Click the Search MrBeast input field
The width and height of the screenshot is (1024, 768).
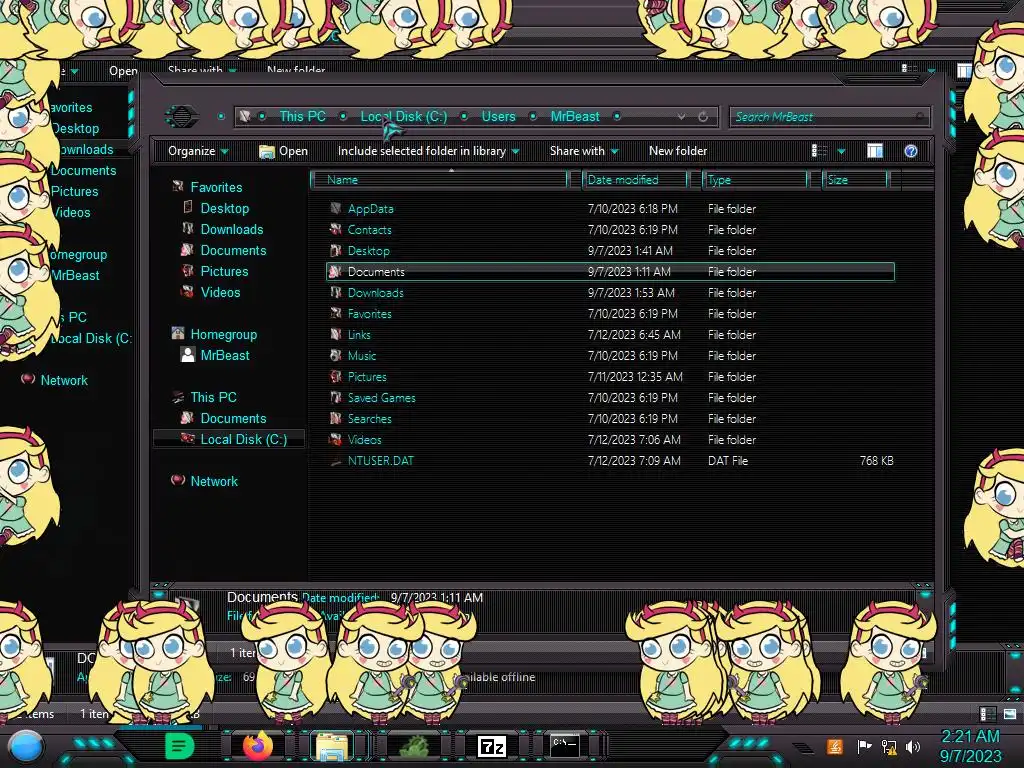[829, 117]
